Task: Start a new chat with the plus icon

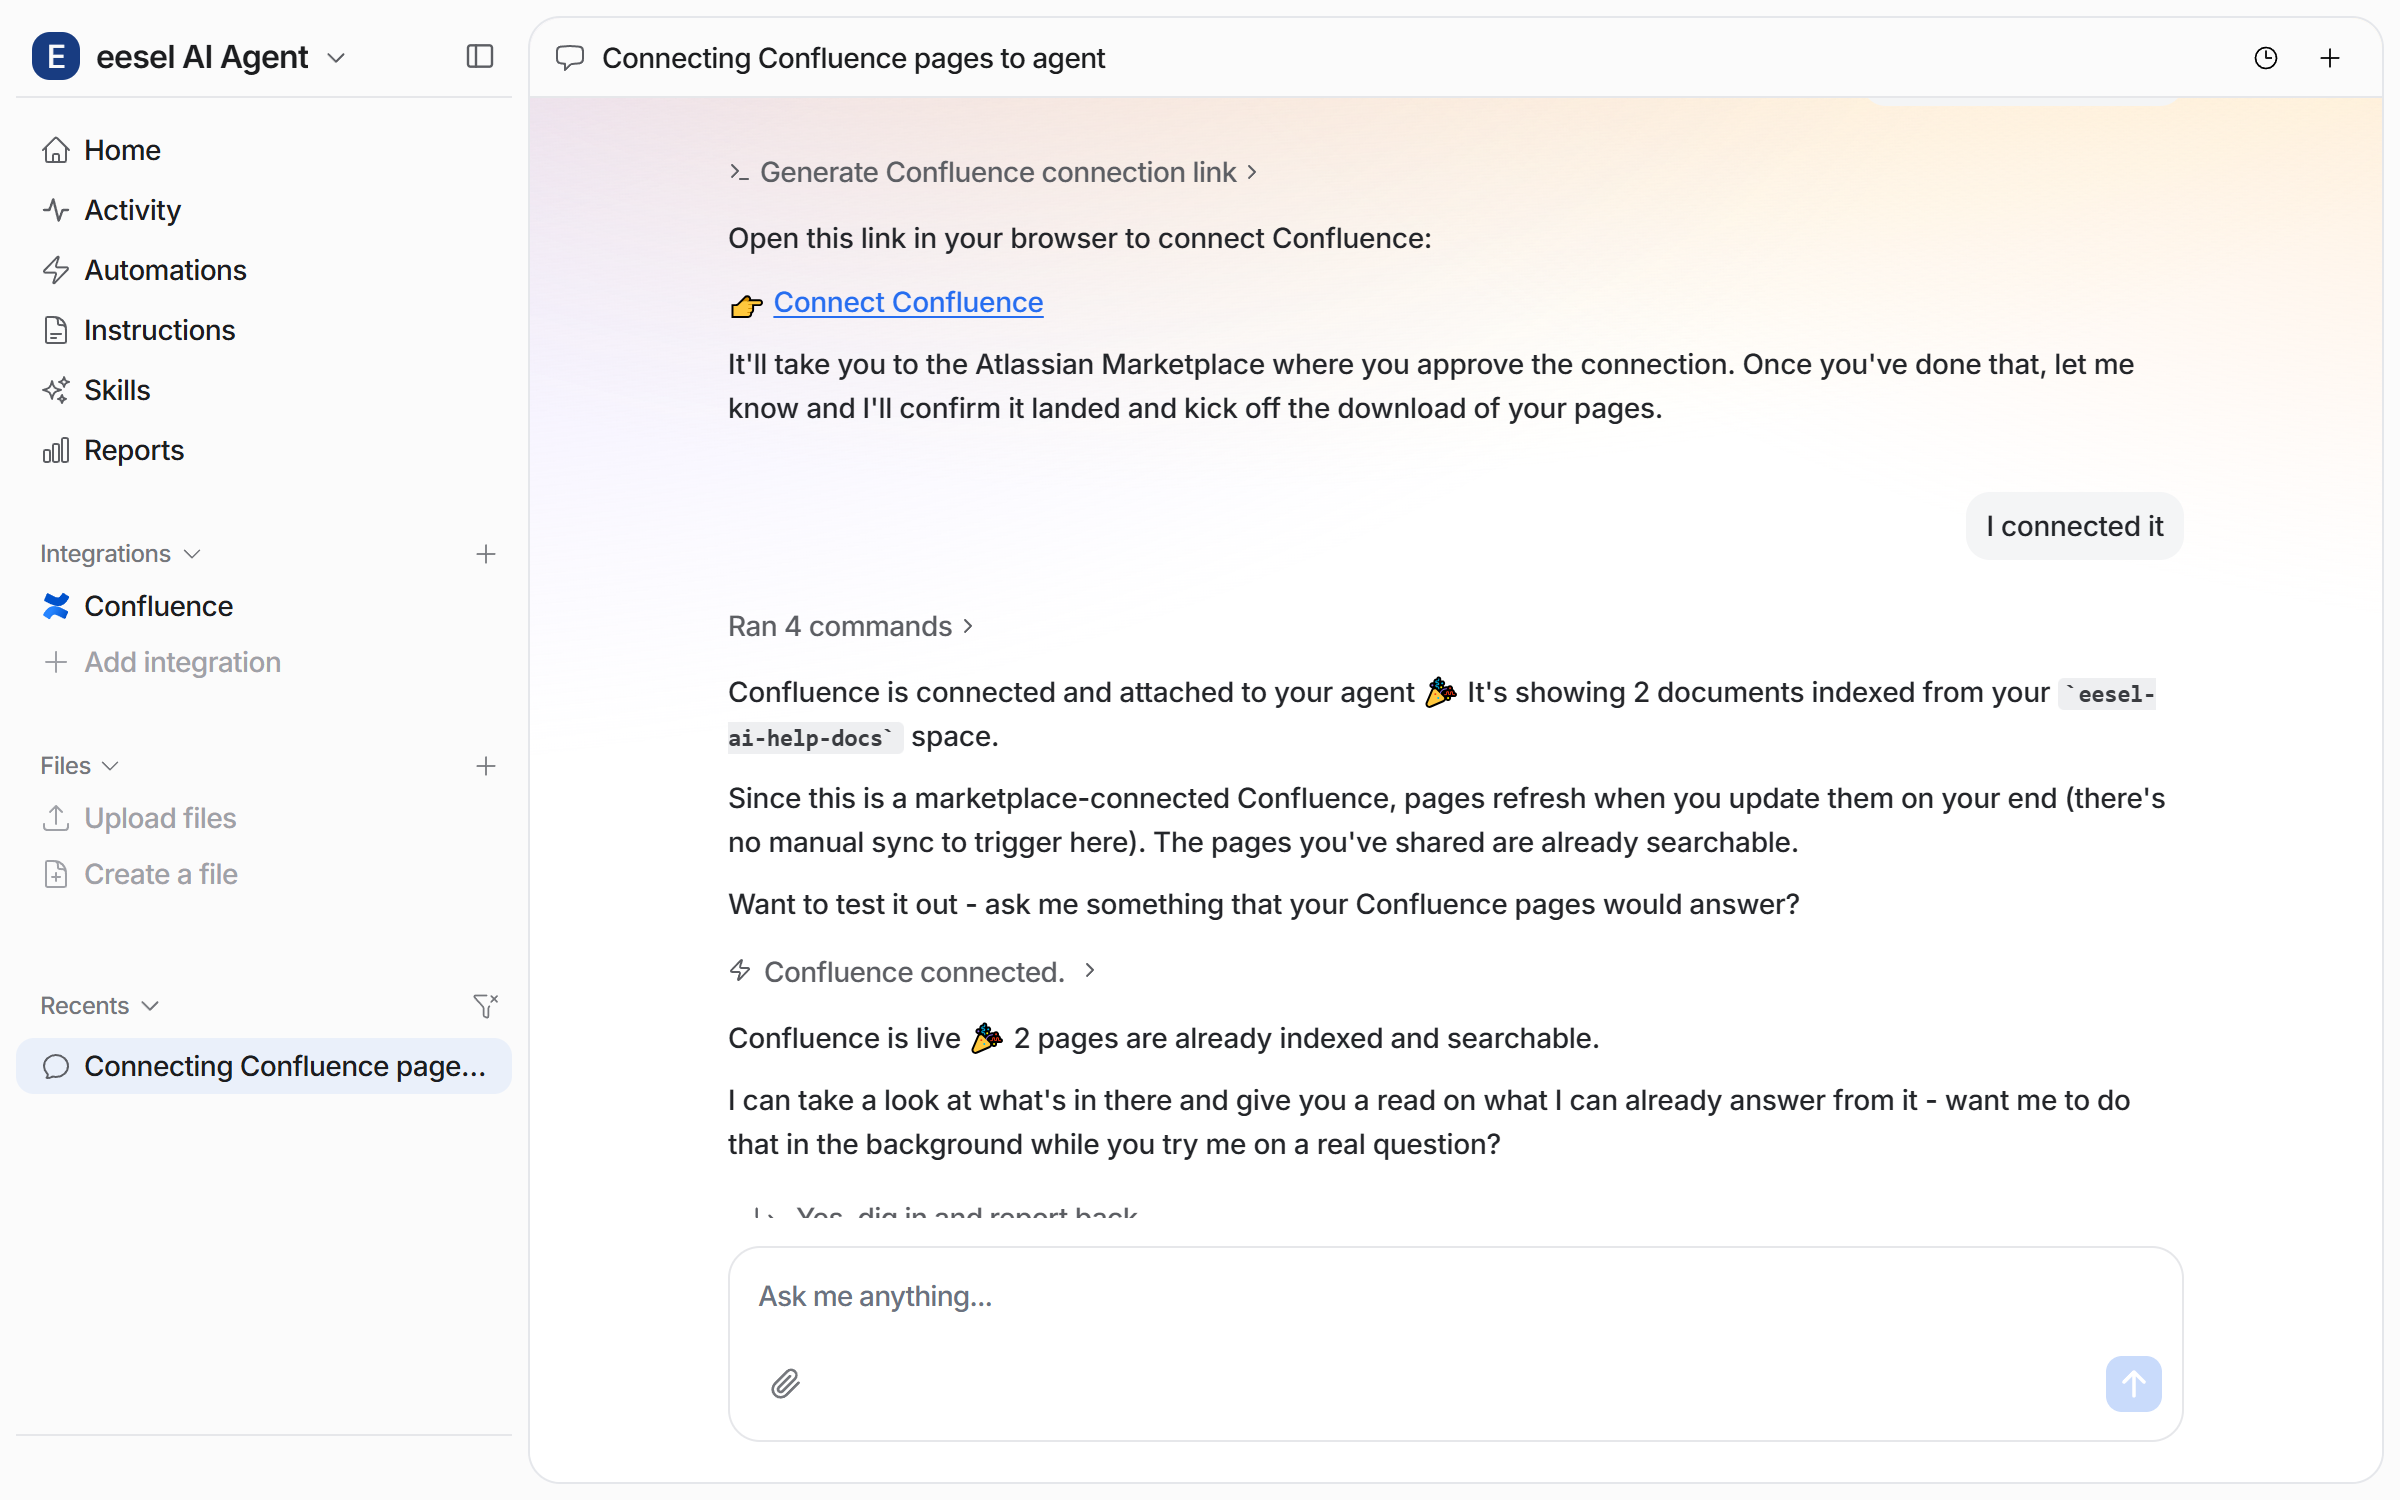Action: (2330, 58)
